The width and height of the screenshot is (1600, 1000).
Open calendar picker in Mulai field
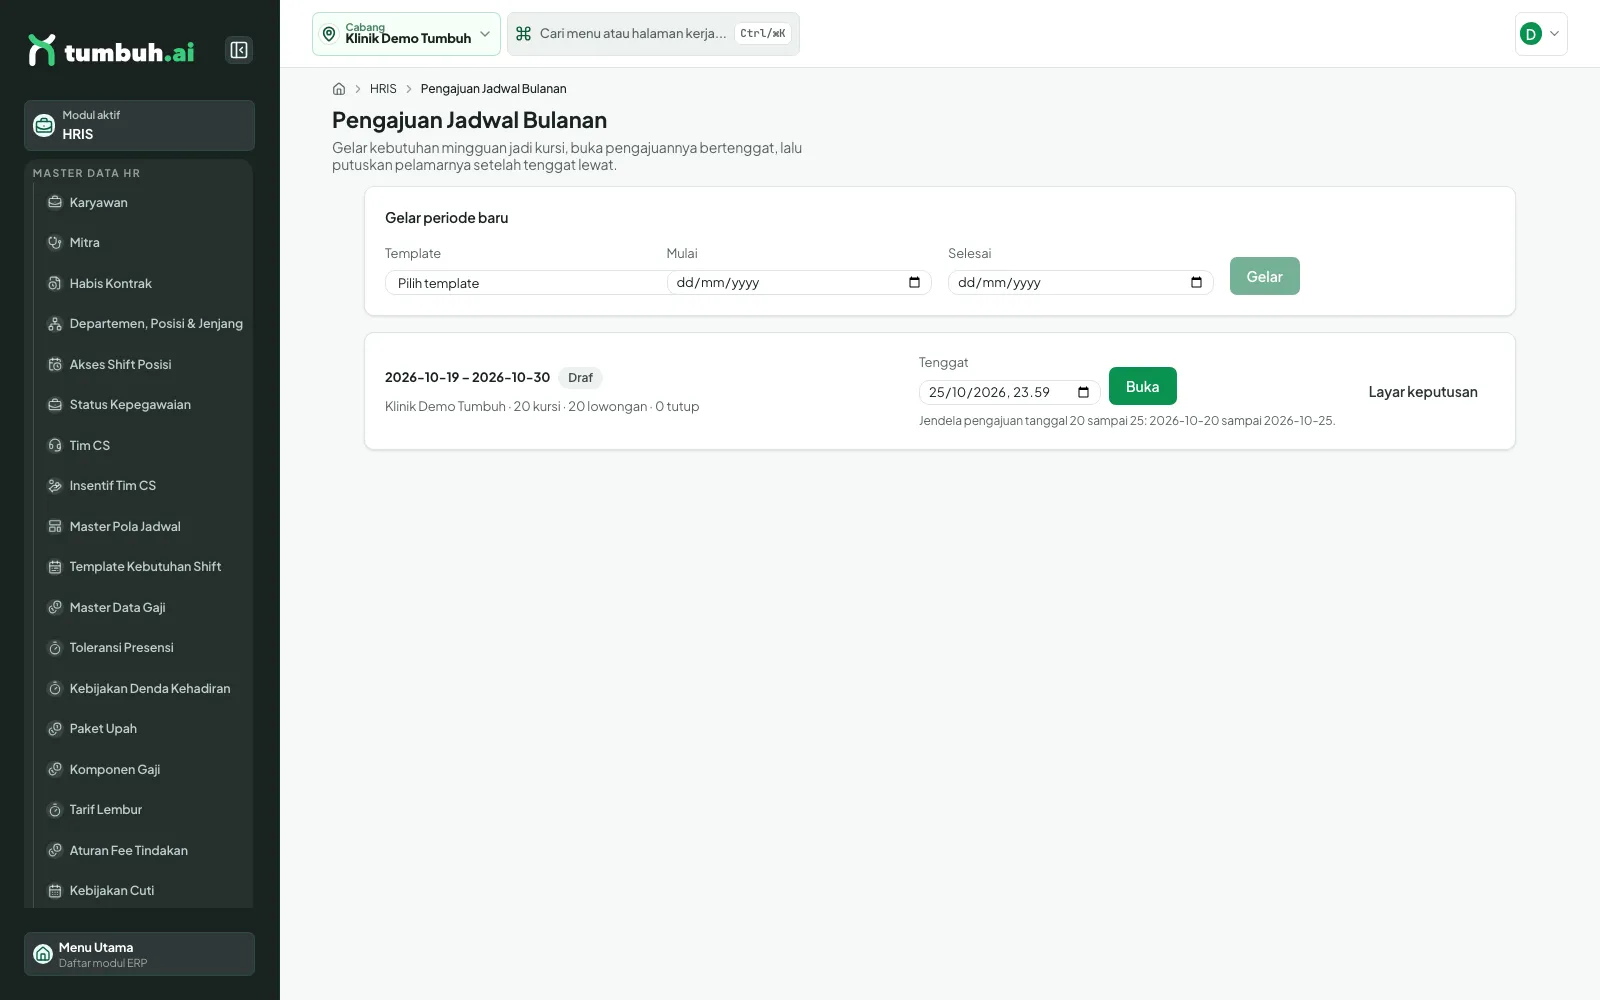tap(914, 283)
